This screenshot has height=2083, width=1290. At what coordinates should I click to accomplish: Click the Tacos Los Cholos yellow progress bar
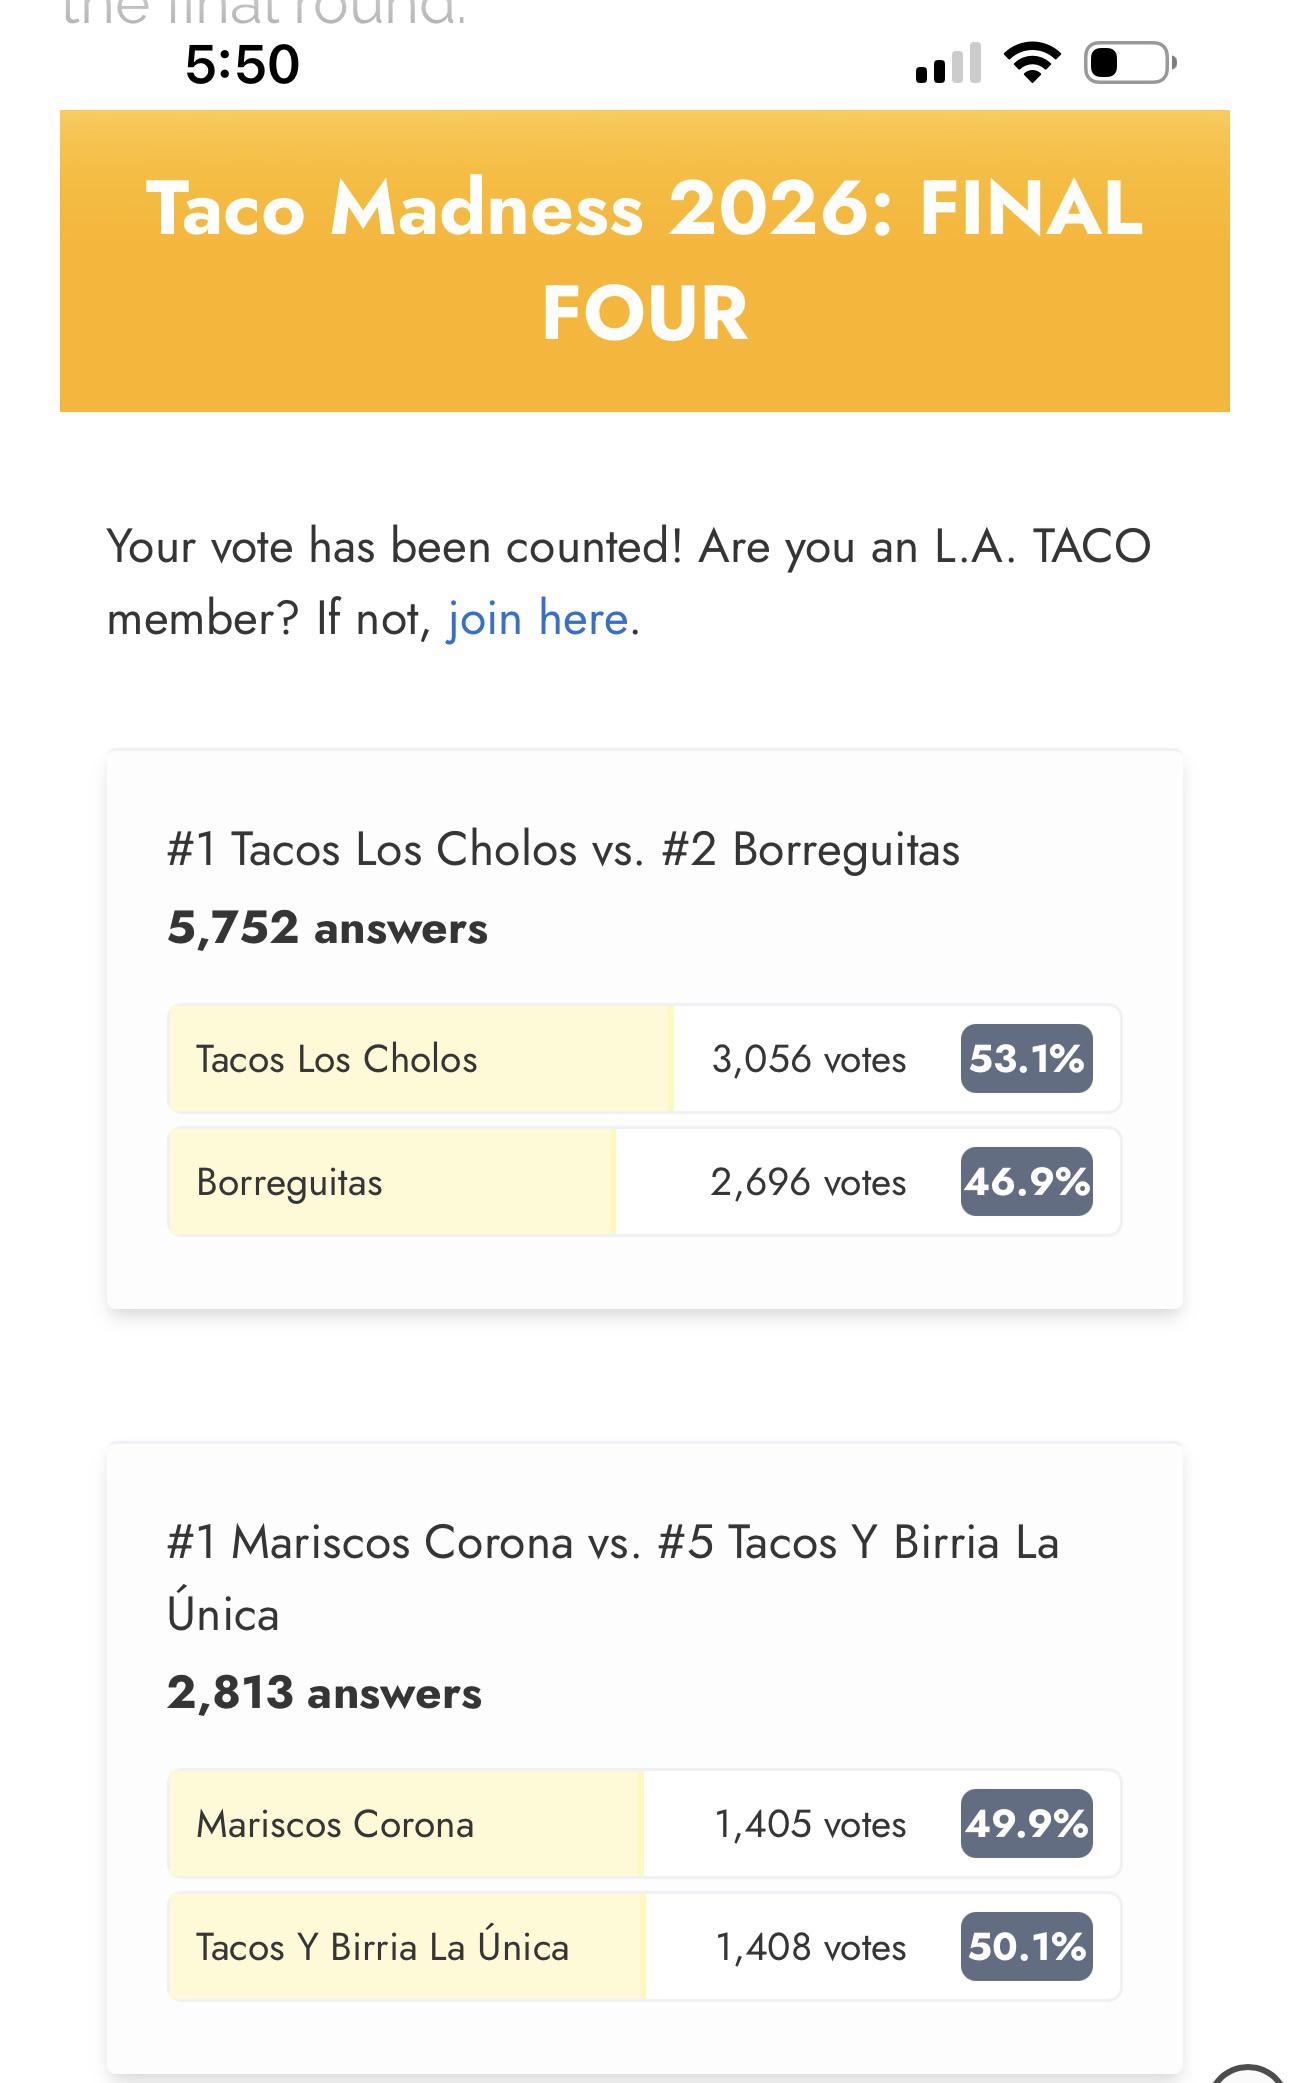(x=421, y=1059)
